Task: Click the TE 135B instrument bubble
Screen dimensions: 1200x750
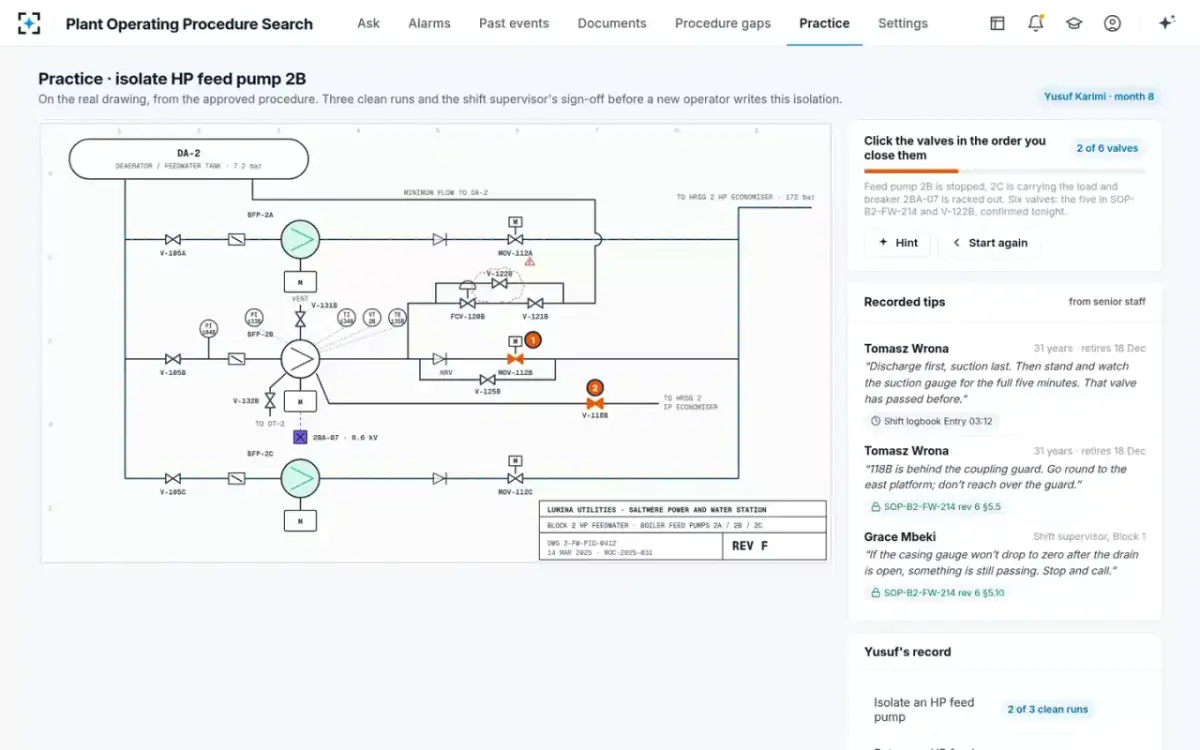Action: [x=397, y=317]
